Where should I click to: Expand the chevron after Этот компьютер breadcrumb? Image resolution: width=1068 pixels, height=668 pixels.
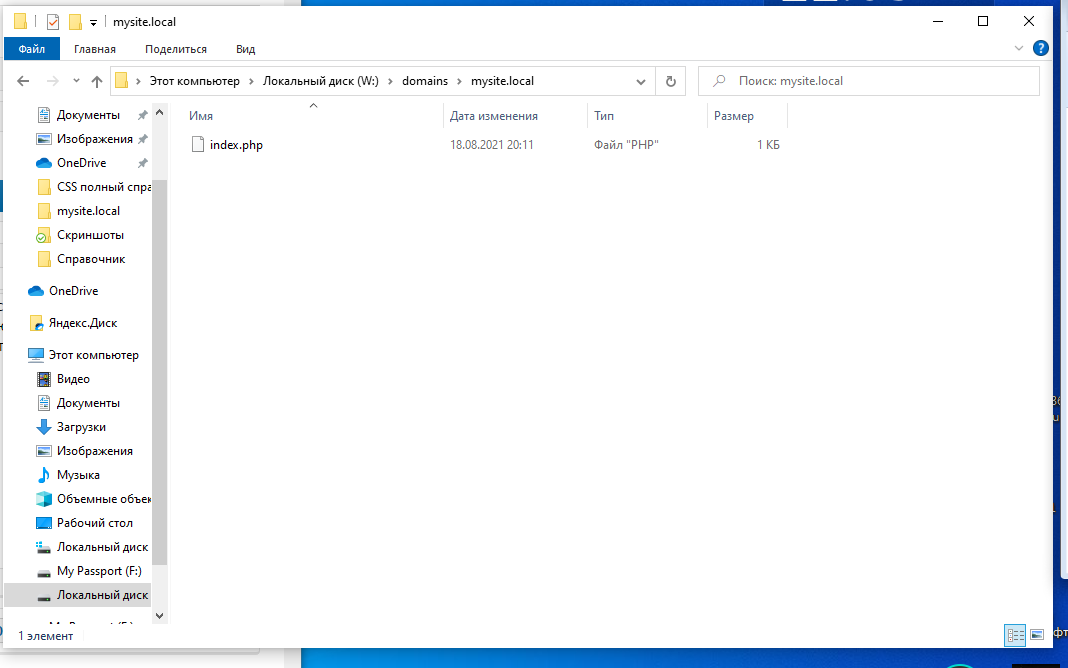251,81
